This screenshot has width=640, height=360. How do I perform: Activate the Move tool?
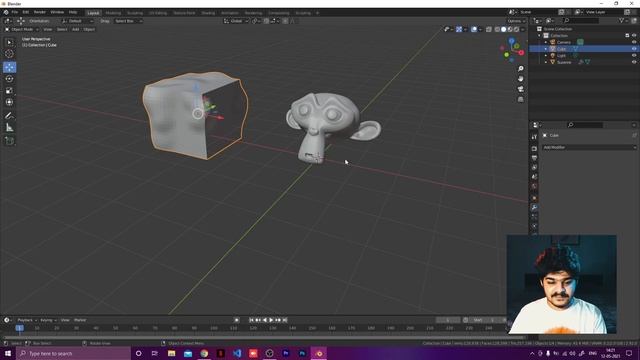coord(9,67)
